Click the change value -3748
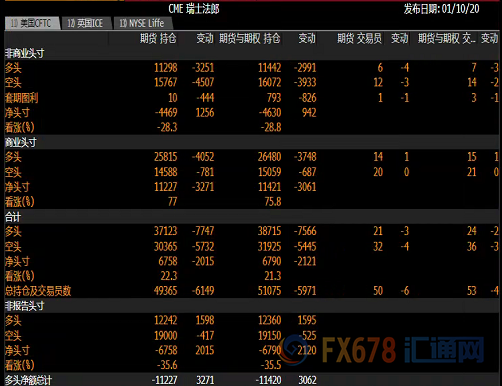This screenshot has height=386, width=502. coord(305,157)
